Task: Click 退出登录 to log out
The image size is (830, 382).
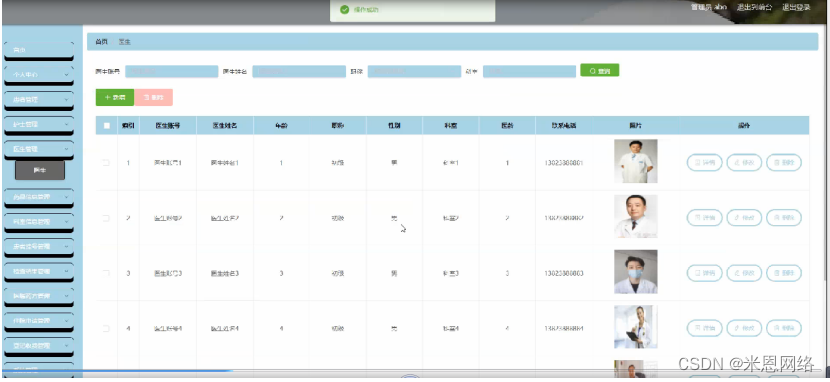Action: pos(796,7)
